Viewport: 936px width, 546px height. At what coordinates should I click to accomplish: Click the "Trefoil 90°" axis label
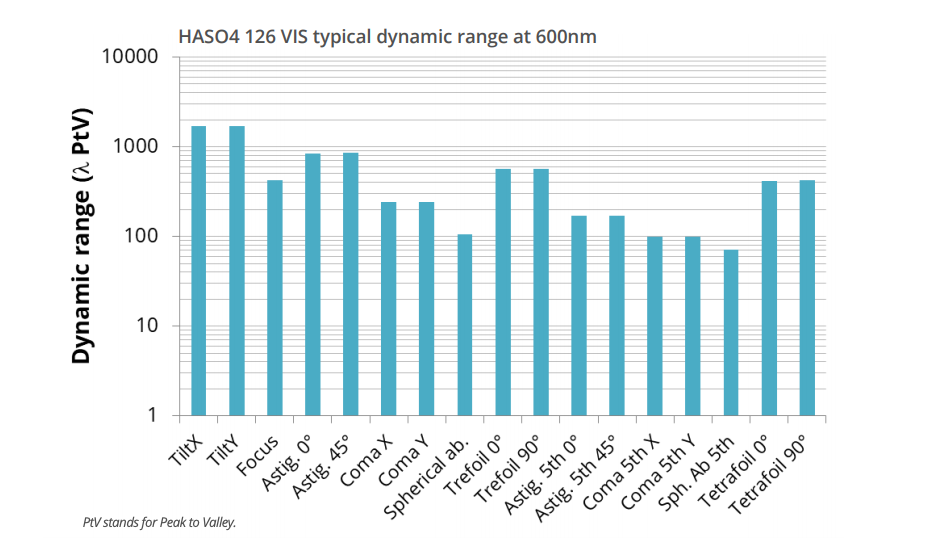(x=509, y=469)
